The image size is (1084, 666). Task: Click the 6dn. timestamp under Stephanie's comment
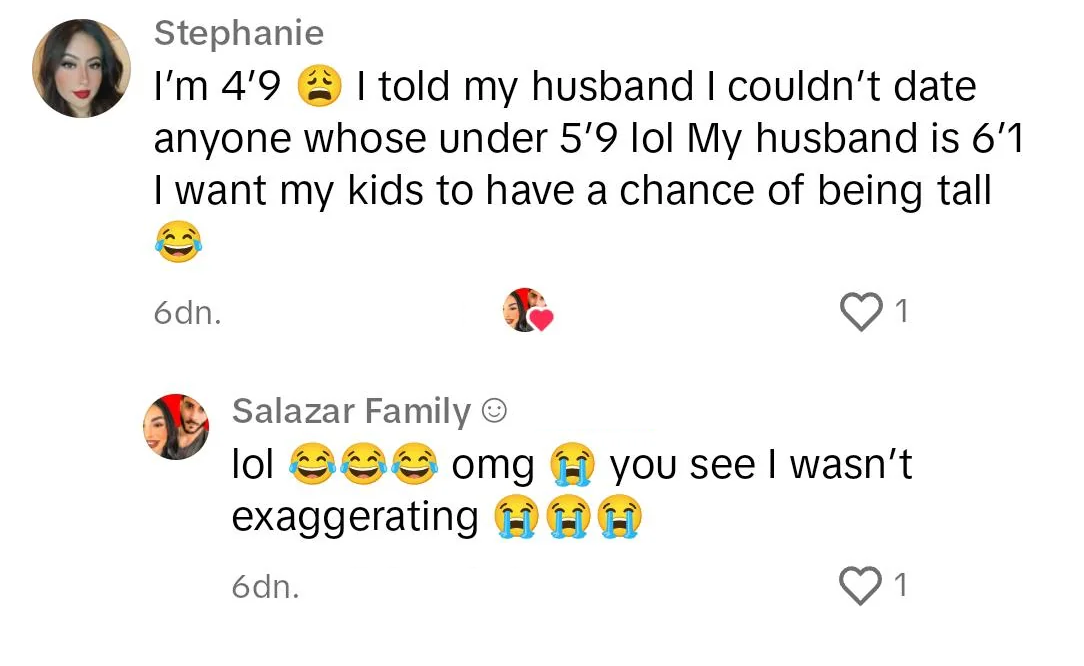pos(187,313)
